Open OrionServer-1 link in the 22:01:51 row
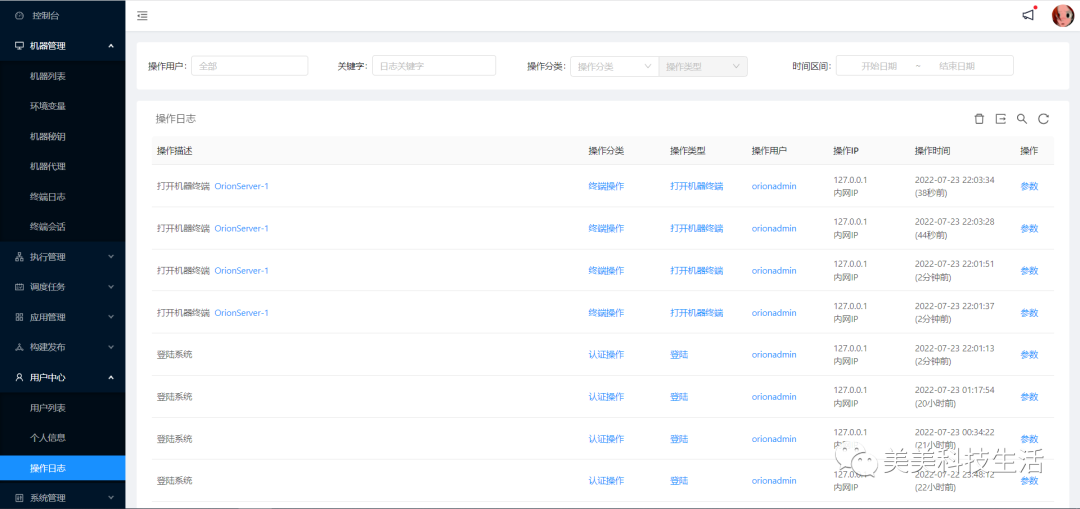 coord(241,271)
